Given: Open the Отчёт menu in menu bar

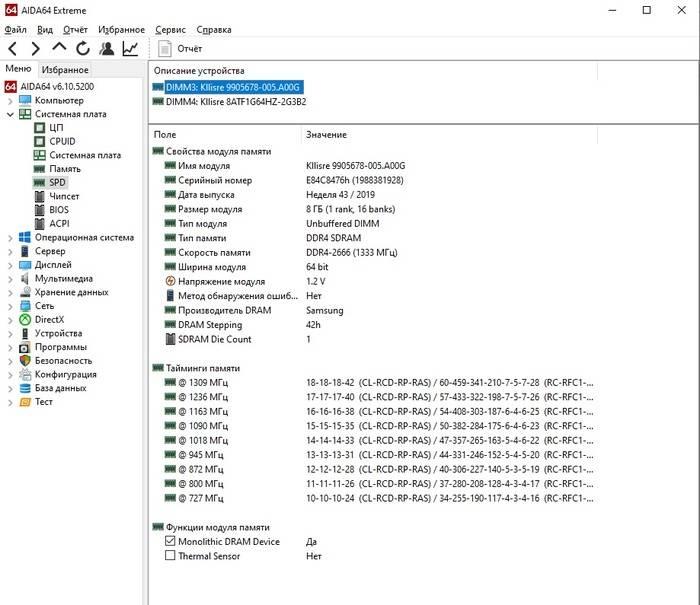Looking at the screenshot, I should tap(75, 29).
